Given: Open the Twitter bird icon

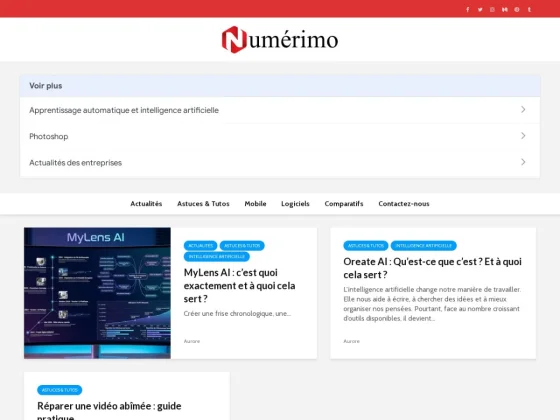Looking at the screenshot, I should tap(480, 10).
